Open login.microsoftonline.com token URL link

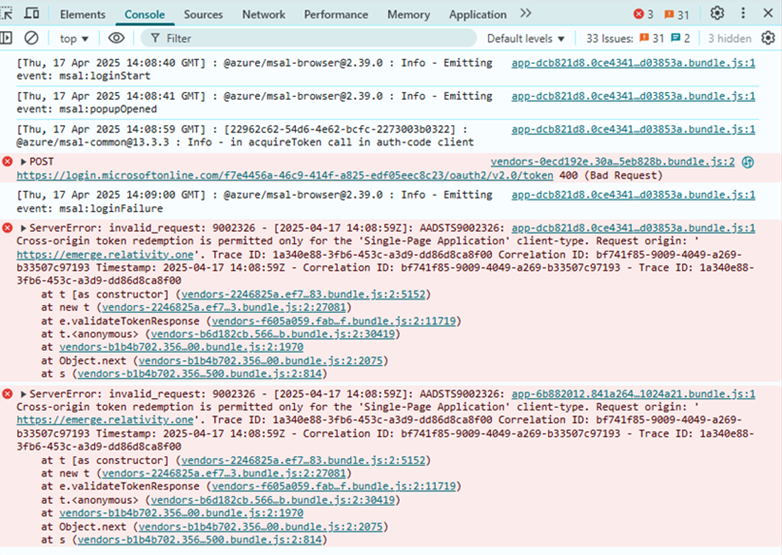point(285,176)
